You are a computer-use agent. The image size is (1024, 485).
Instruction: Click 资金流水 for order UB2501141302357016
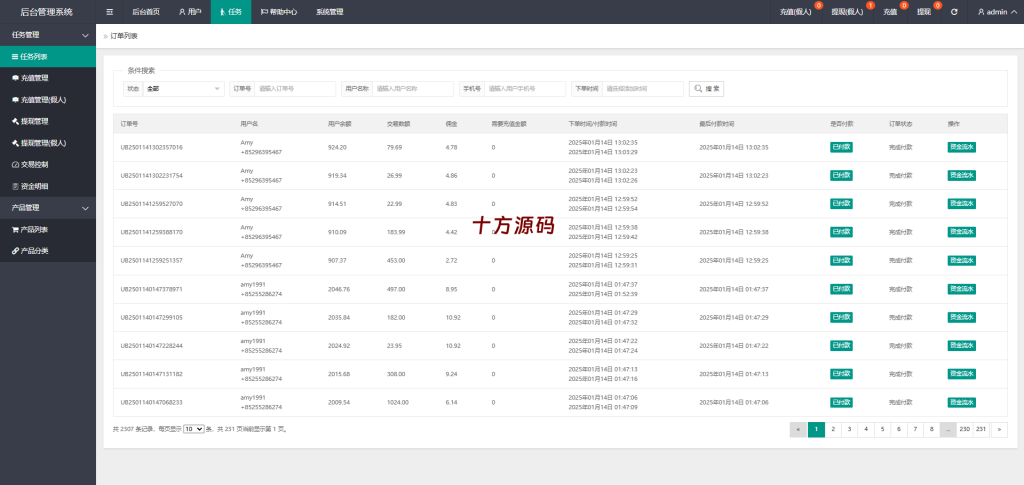click(x=961, y=148)
